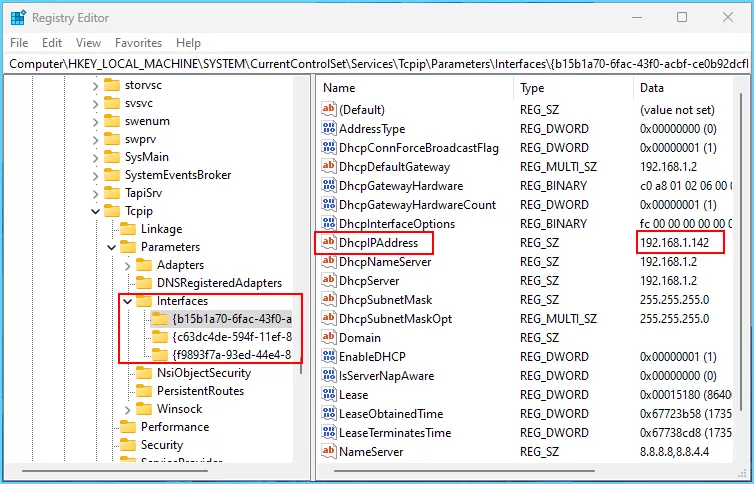Collapse the Parameters tree node
Viewport: 754px width, 484px height.
[112, 247]
